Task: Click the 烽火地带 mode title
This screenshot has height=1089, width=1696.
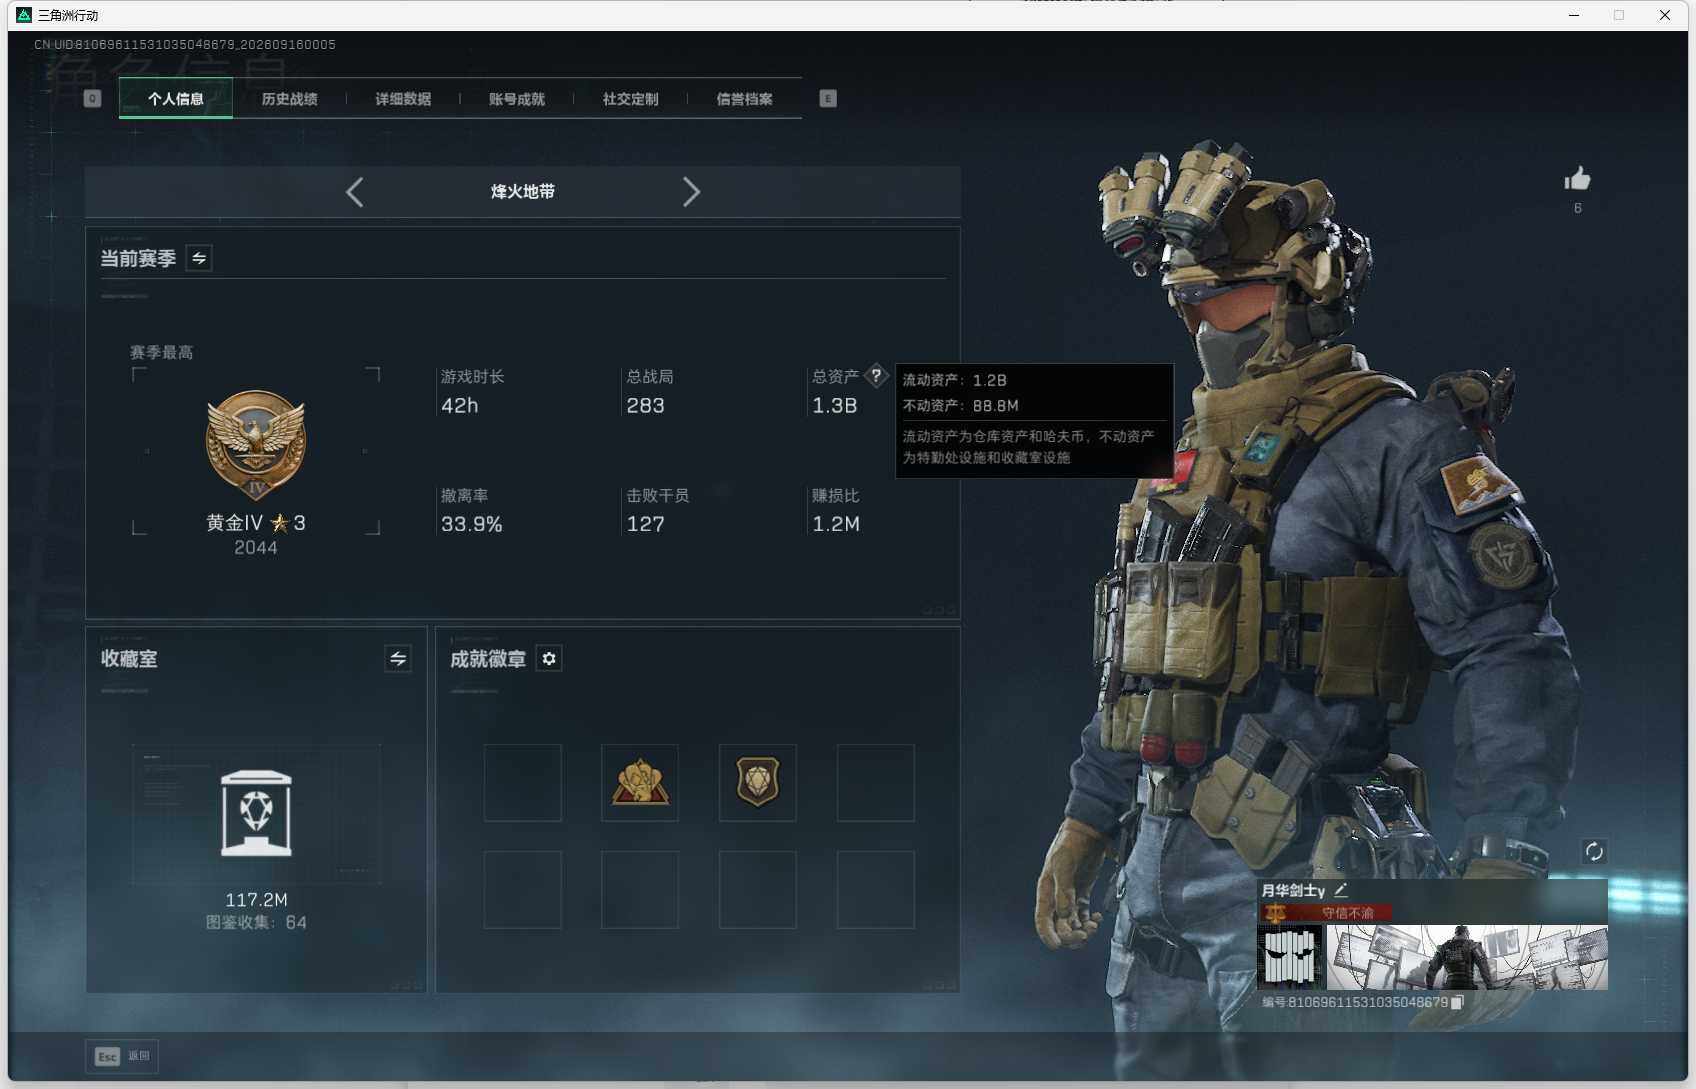Action: (523, 192)
